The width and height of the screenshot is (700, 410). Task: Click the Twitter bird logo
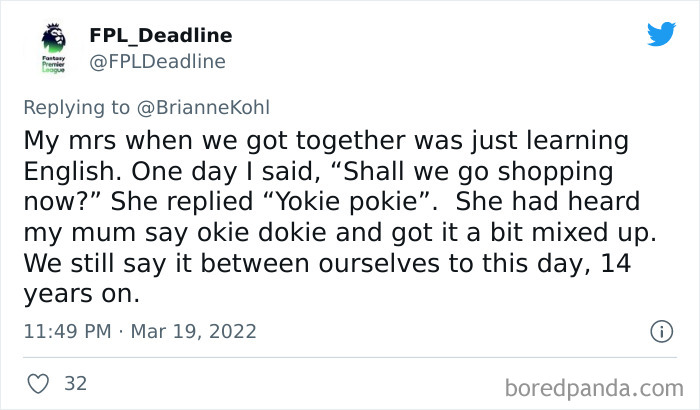point(661,35)
